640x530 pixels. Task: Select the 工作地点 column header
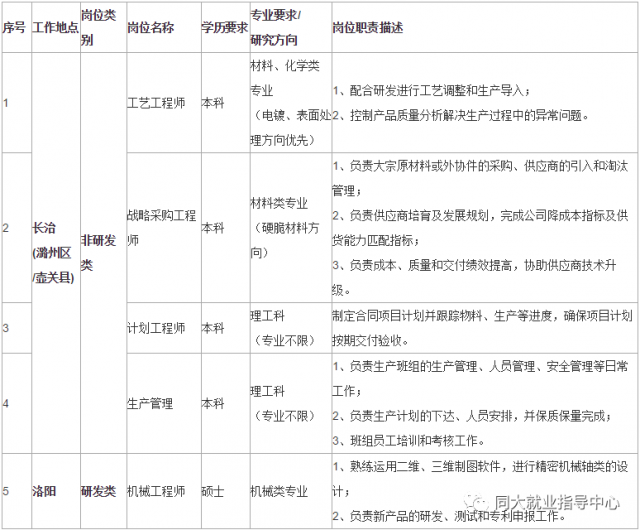tap(54, 28)
